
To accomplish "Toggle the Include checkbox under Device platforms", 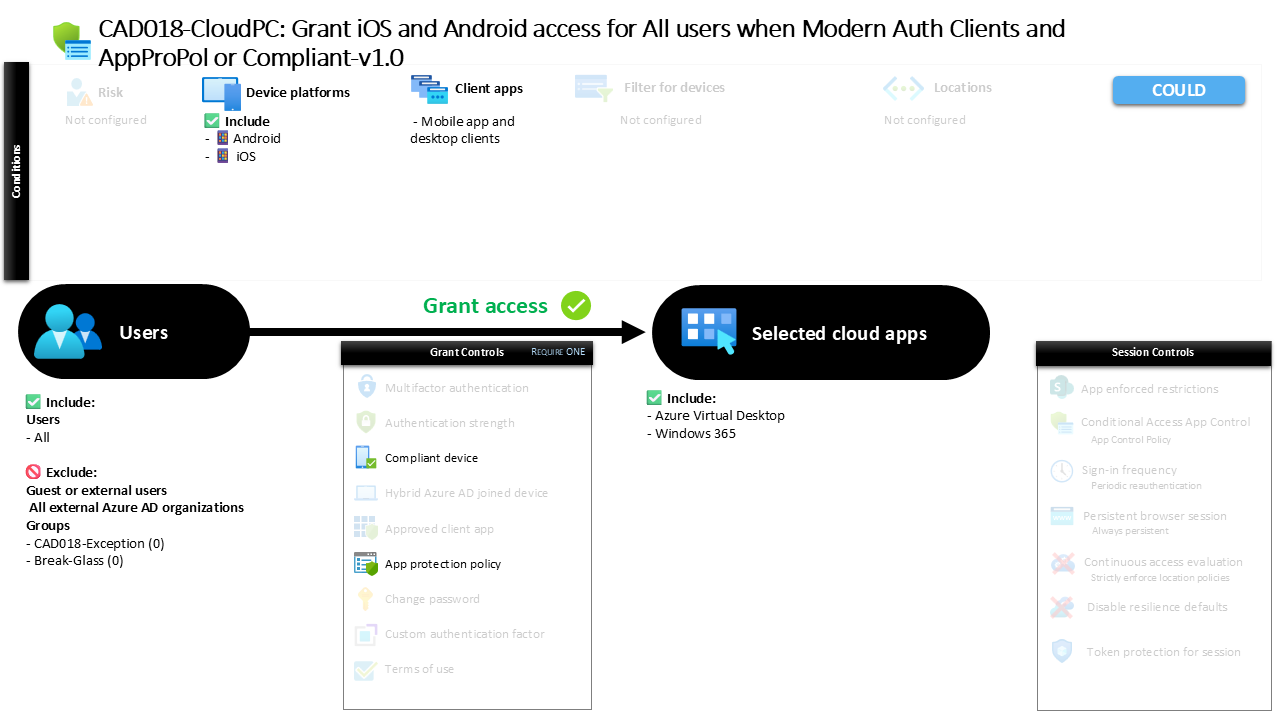I will [x=210, y=121].
